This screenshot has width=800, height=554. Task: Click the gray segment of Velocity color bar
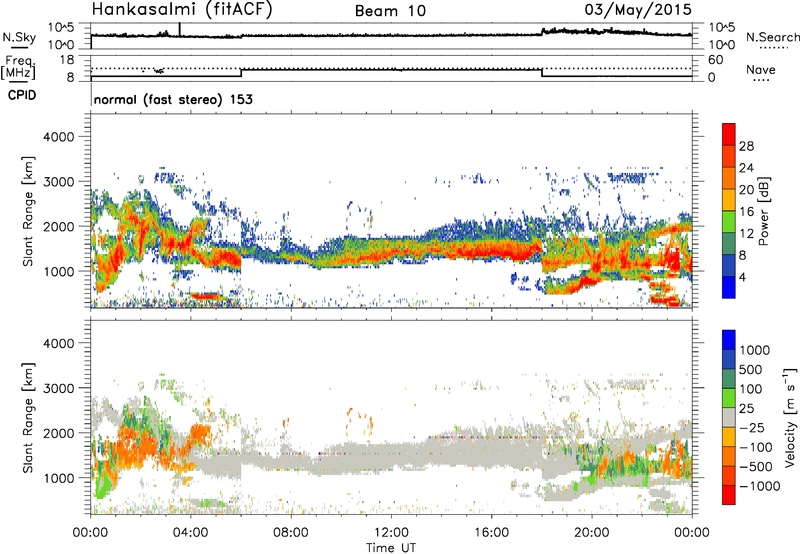(x=729, y=418)
